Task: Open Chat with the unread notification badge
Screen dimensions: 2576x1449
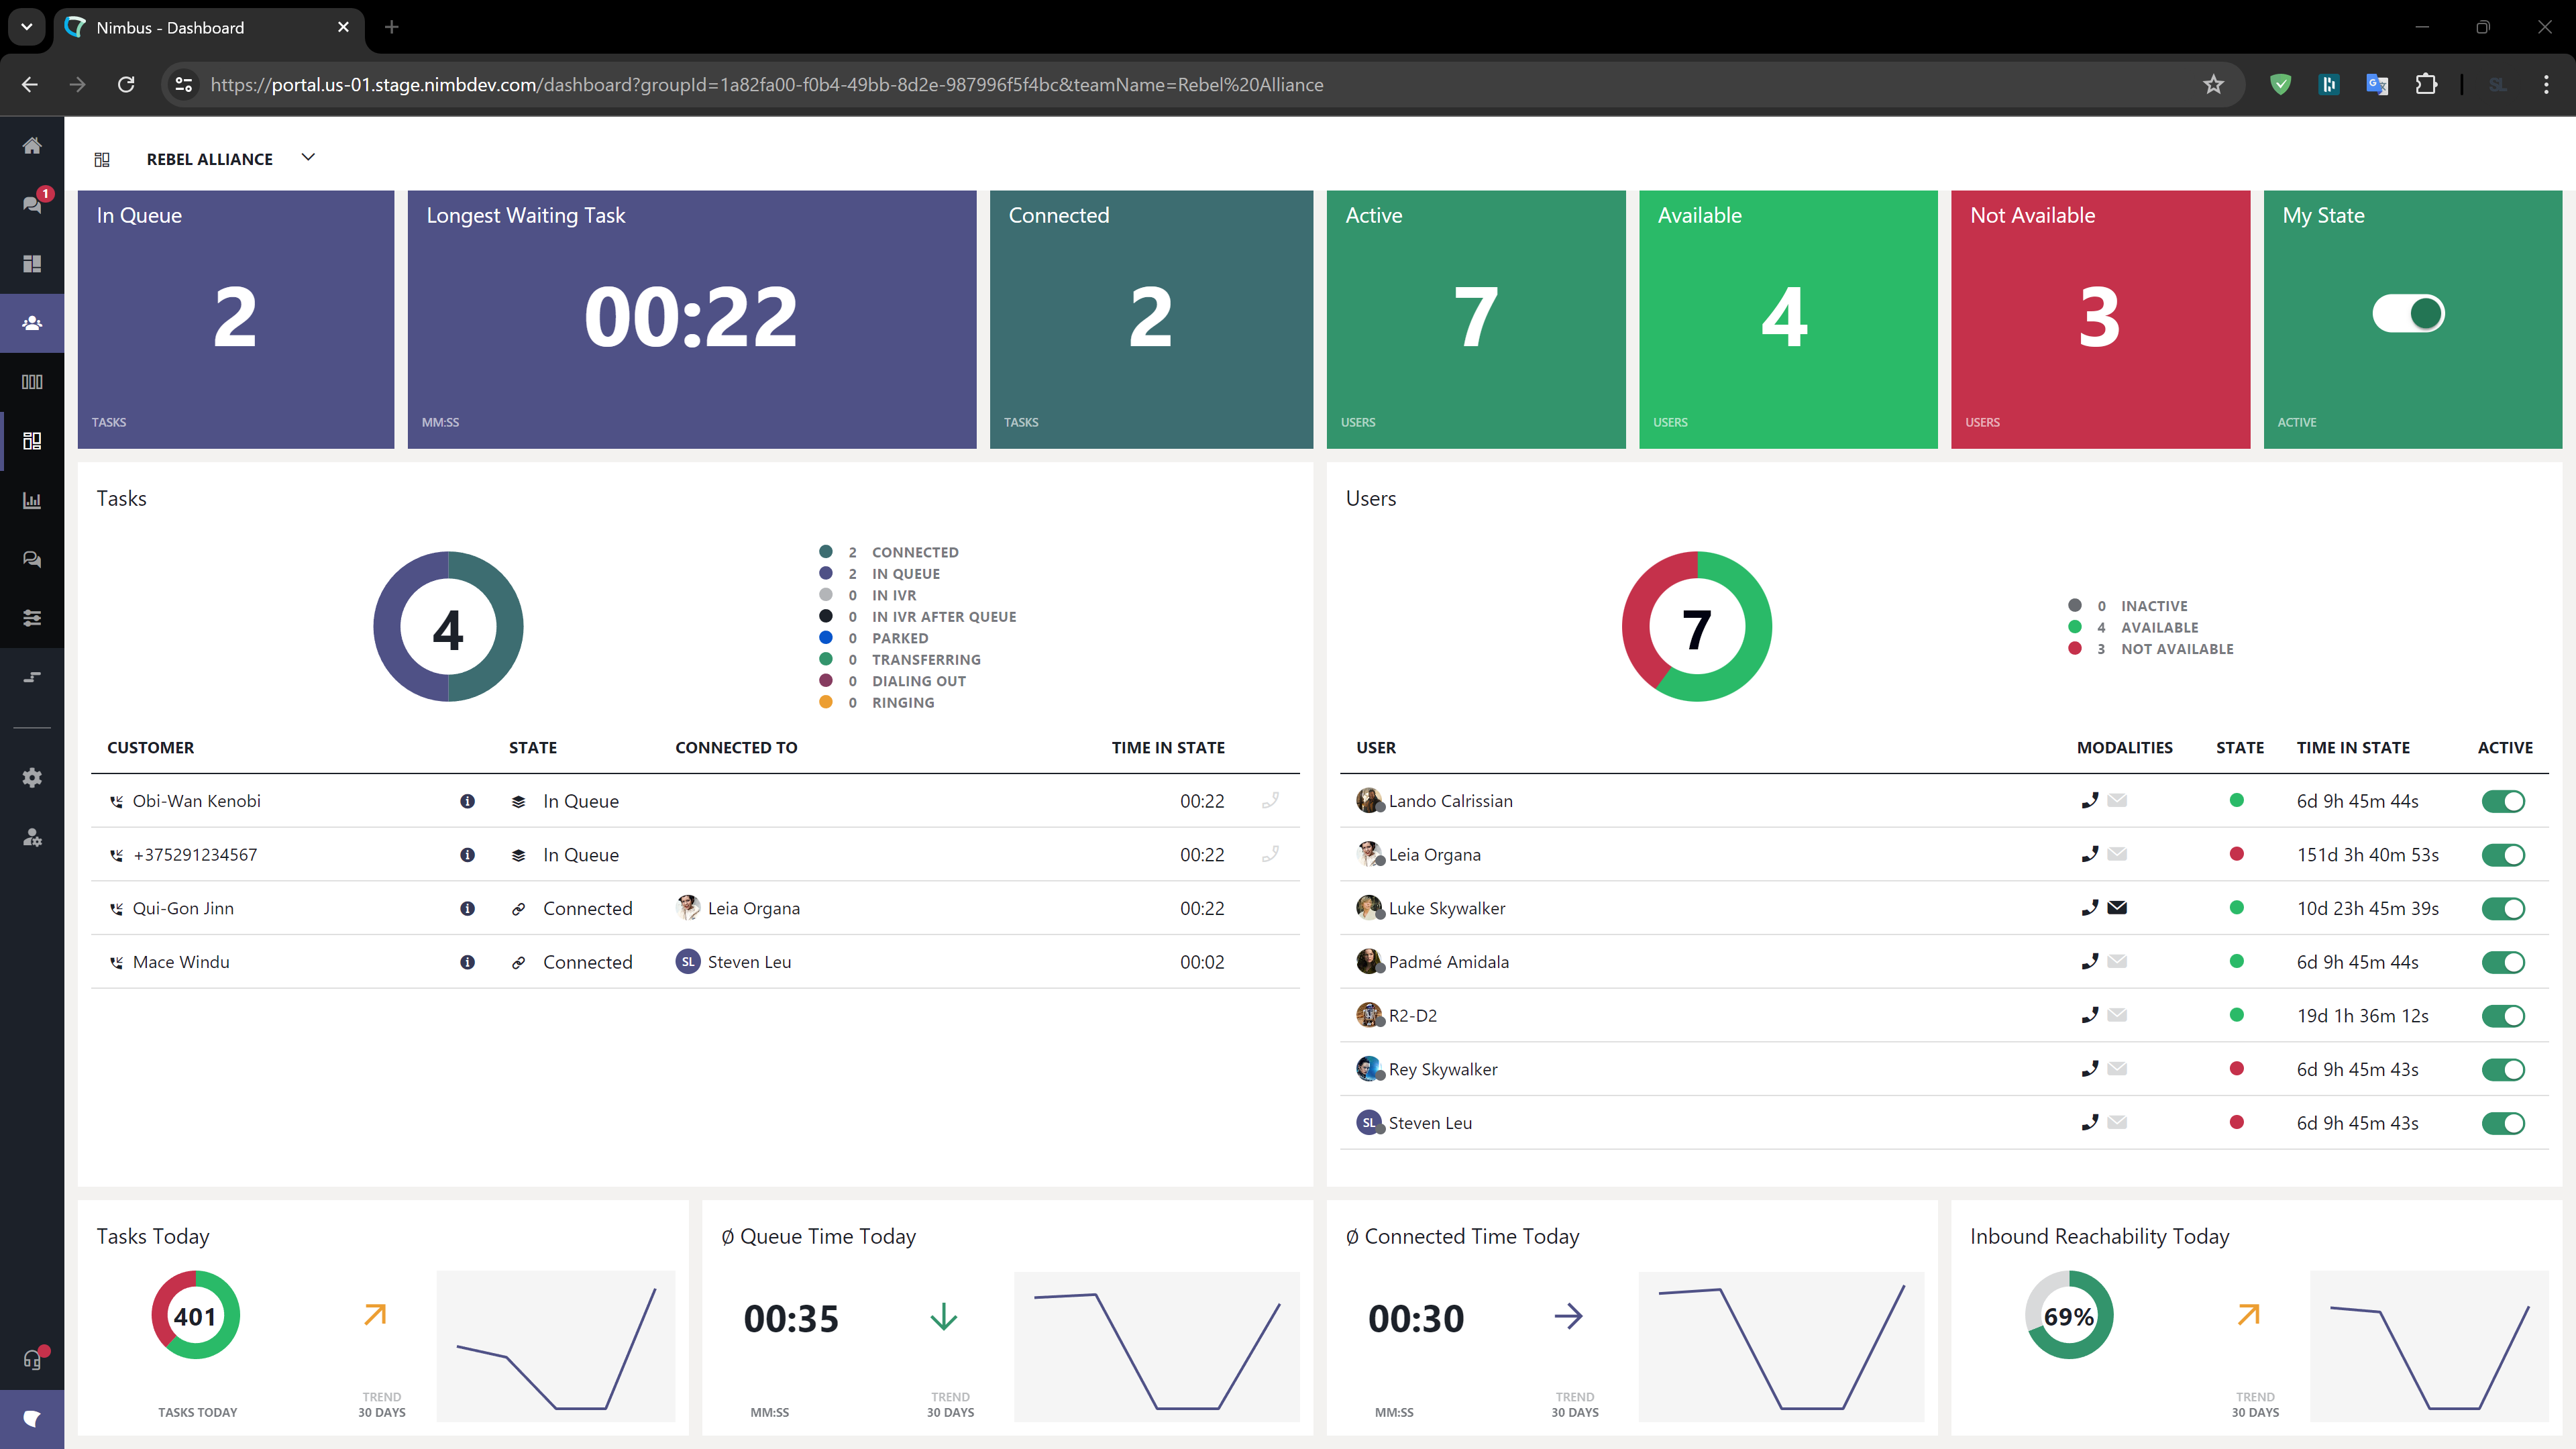Action: click(x=32, y=203)
